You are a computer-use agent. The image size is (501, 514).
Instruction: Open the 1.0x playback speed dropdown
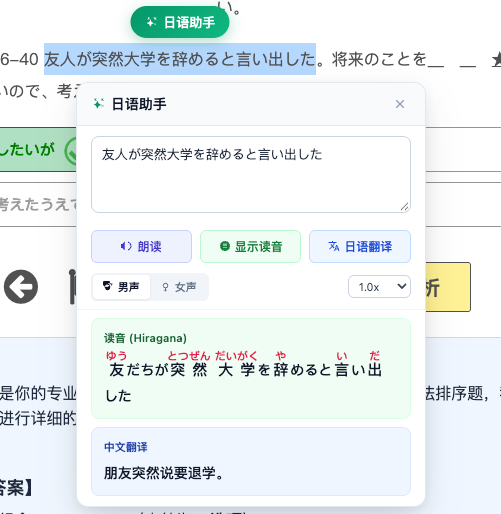point(379,287)
